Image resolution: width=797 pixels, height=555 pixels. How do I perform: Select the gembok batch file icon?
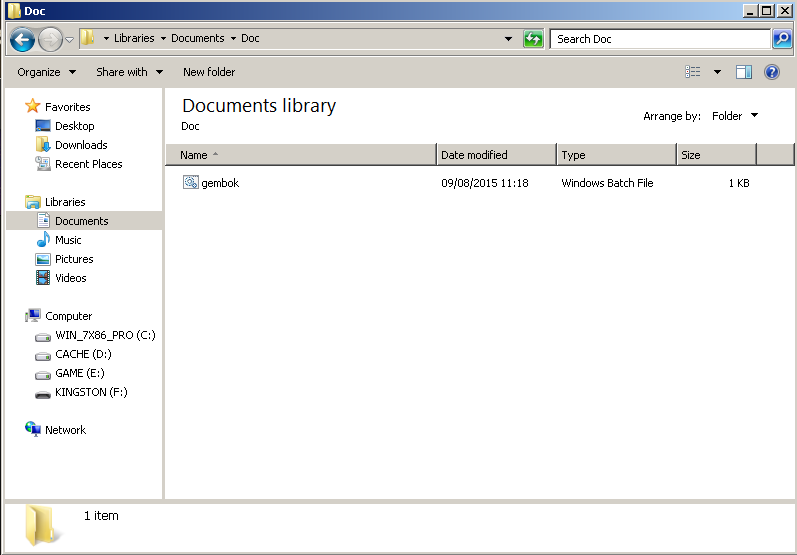191,182
